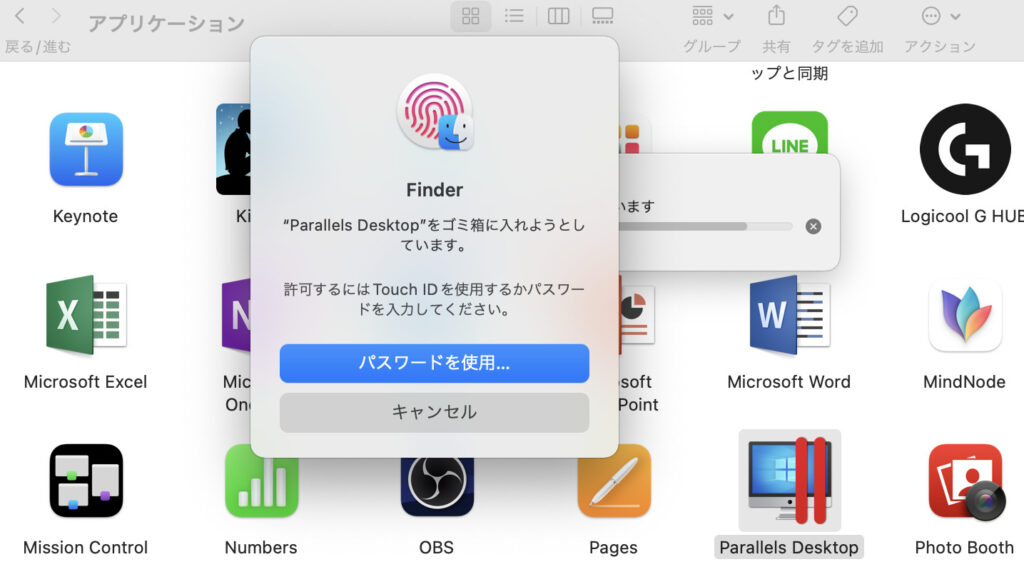Go back in Finder
Viewport: 1024px width, 567px height.
coord(20,16)
